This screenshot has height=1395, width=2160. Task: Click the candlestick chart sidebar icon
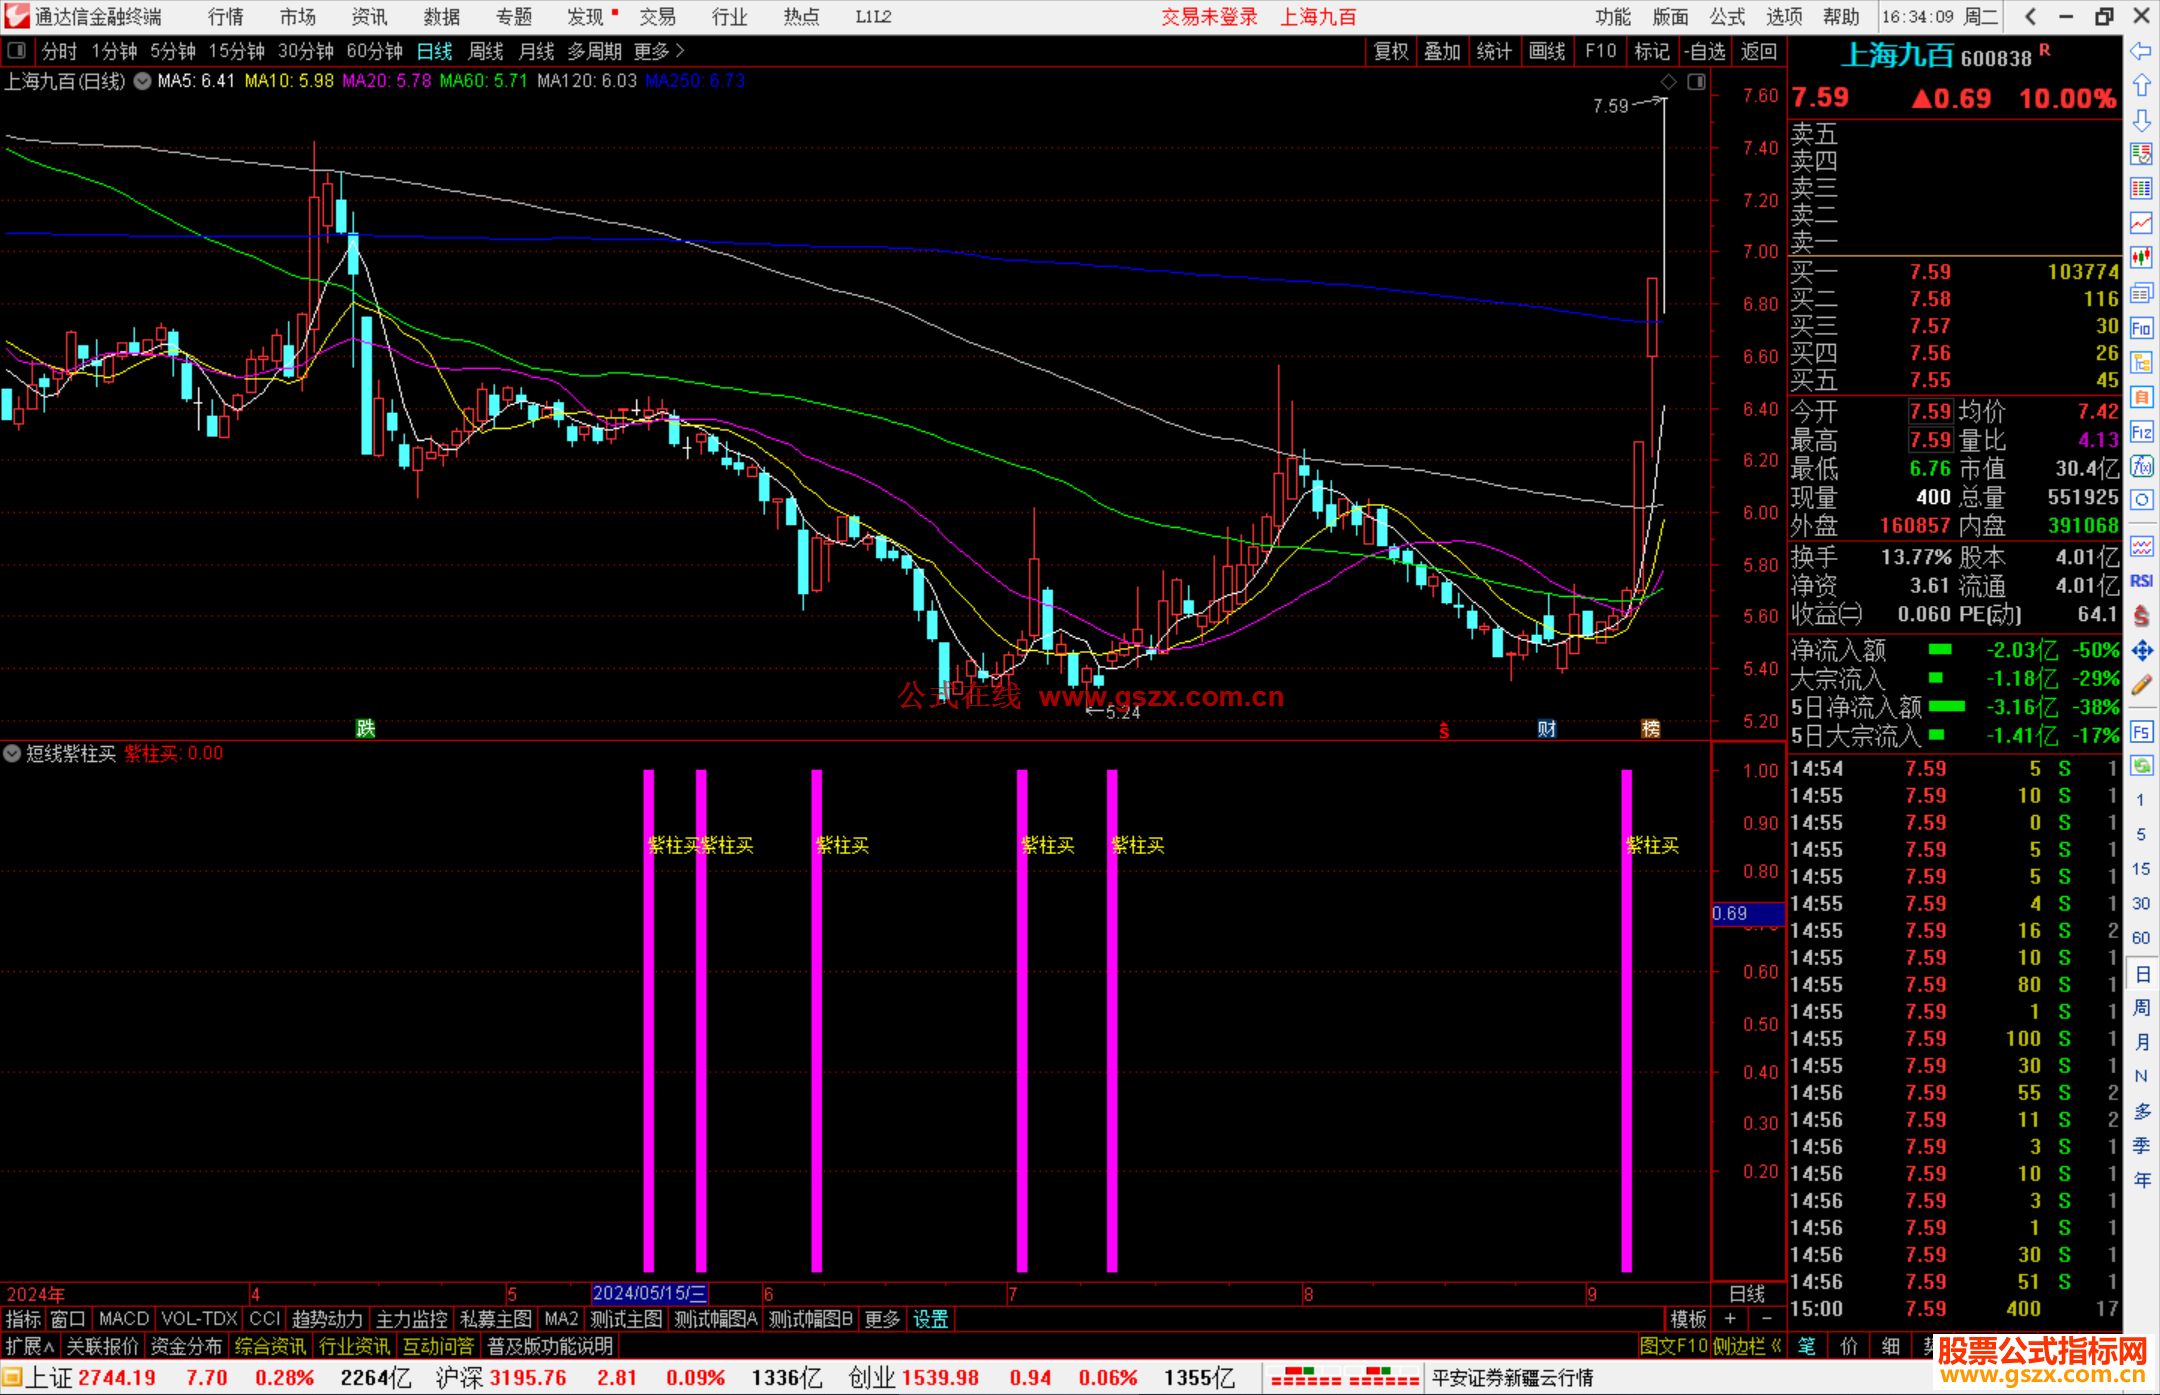(x=2141, y=257)
